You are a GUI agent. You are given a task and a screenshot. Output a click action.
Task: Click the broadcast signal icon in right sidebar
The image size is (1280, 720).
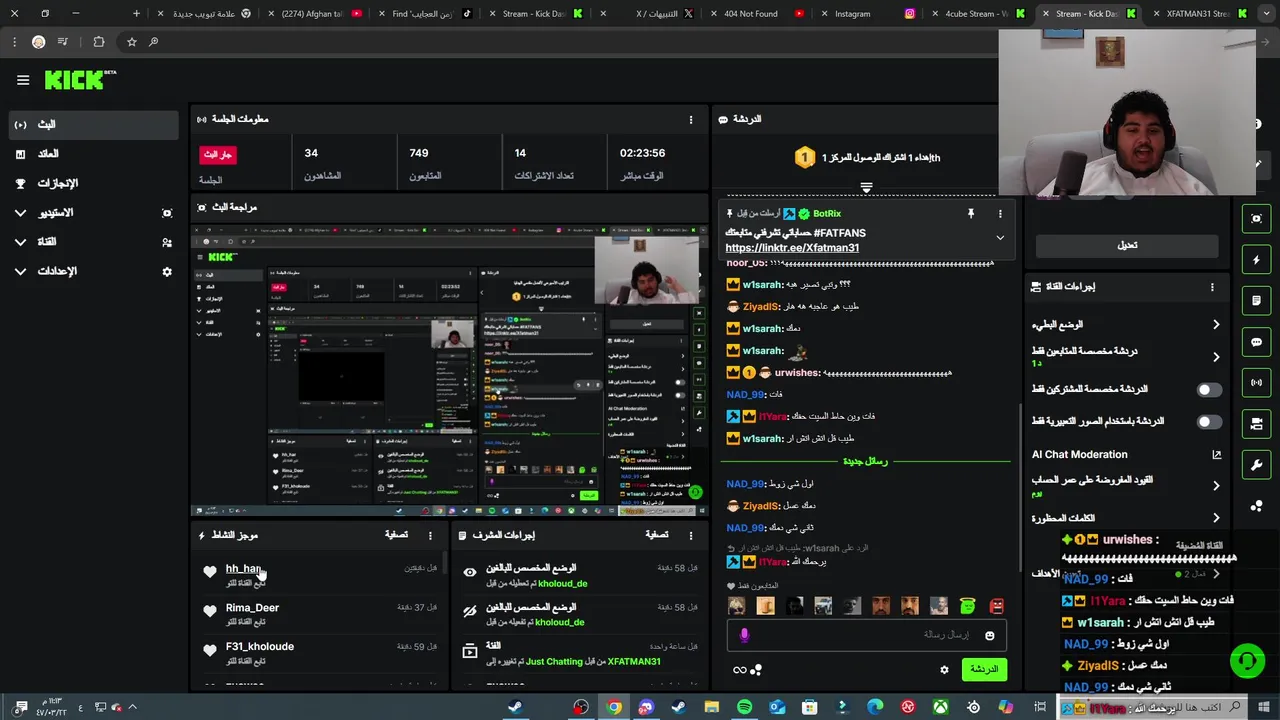pyautogui.click(x=1256, y=383)
